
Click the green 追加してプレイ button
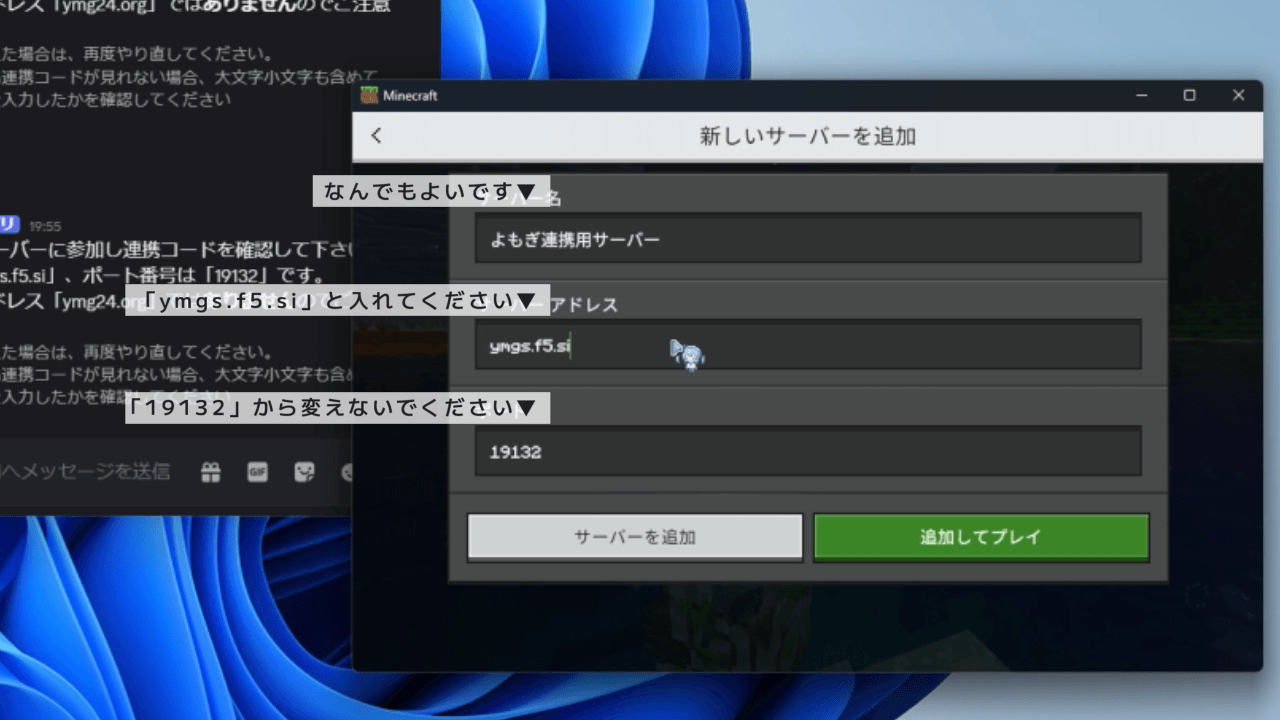point(981,537)
